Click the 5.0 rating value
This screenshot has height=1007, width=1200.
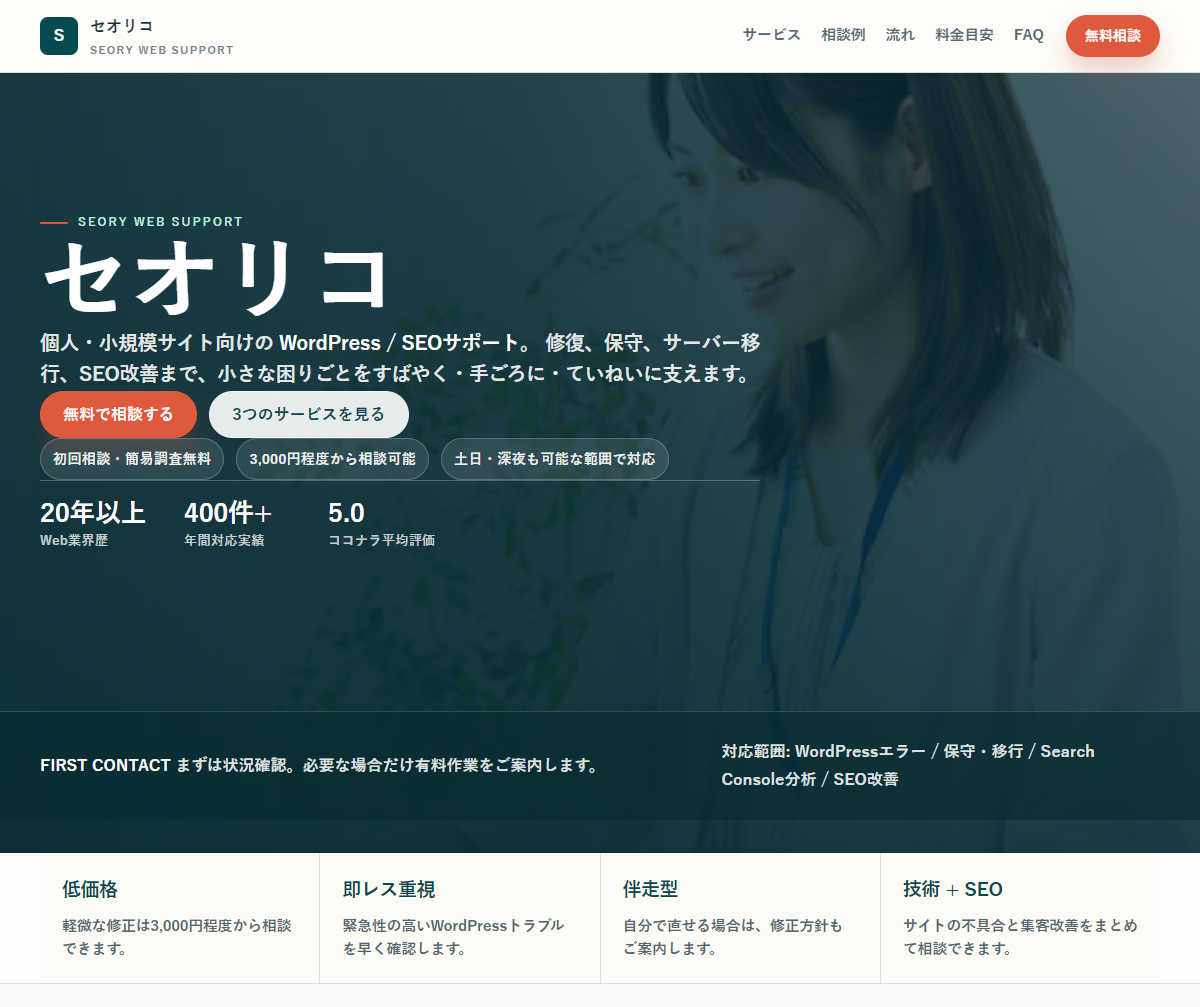point(346,513)
